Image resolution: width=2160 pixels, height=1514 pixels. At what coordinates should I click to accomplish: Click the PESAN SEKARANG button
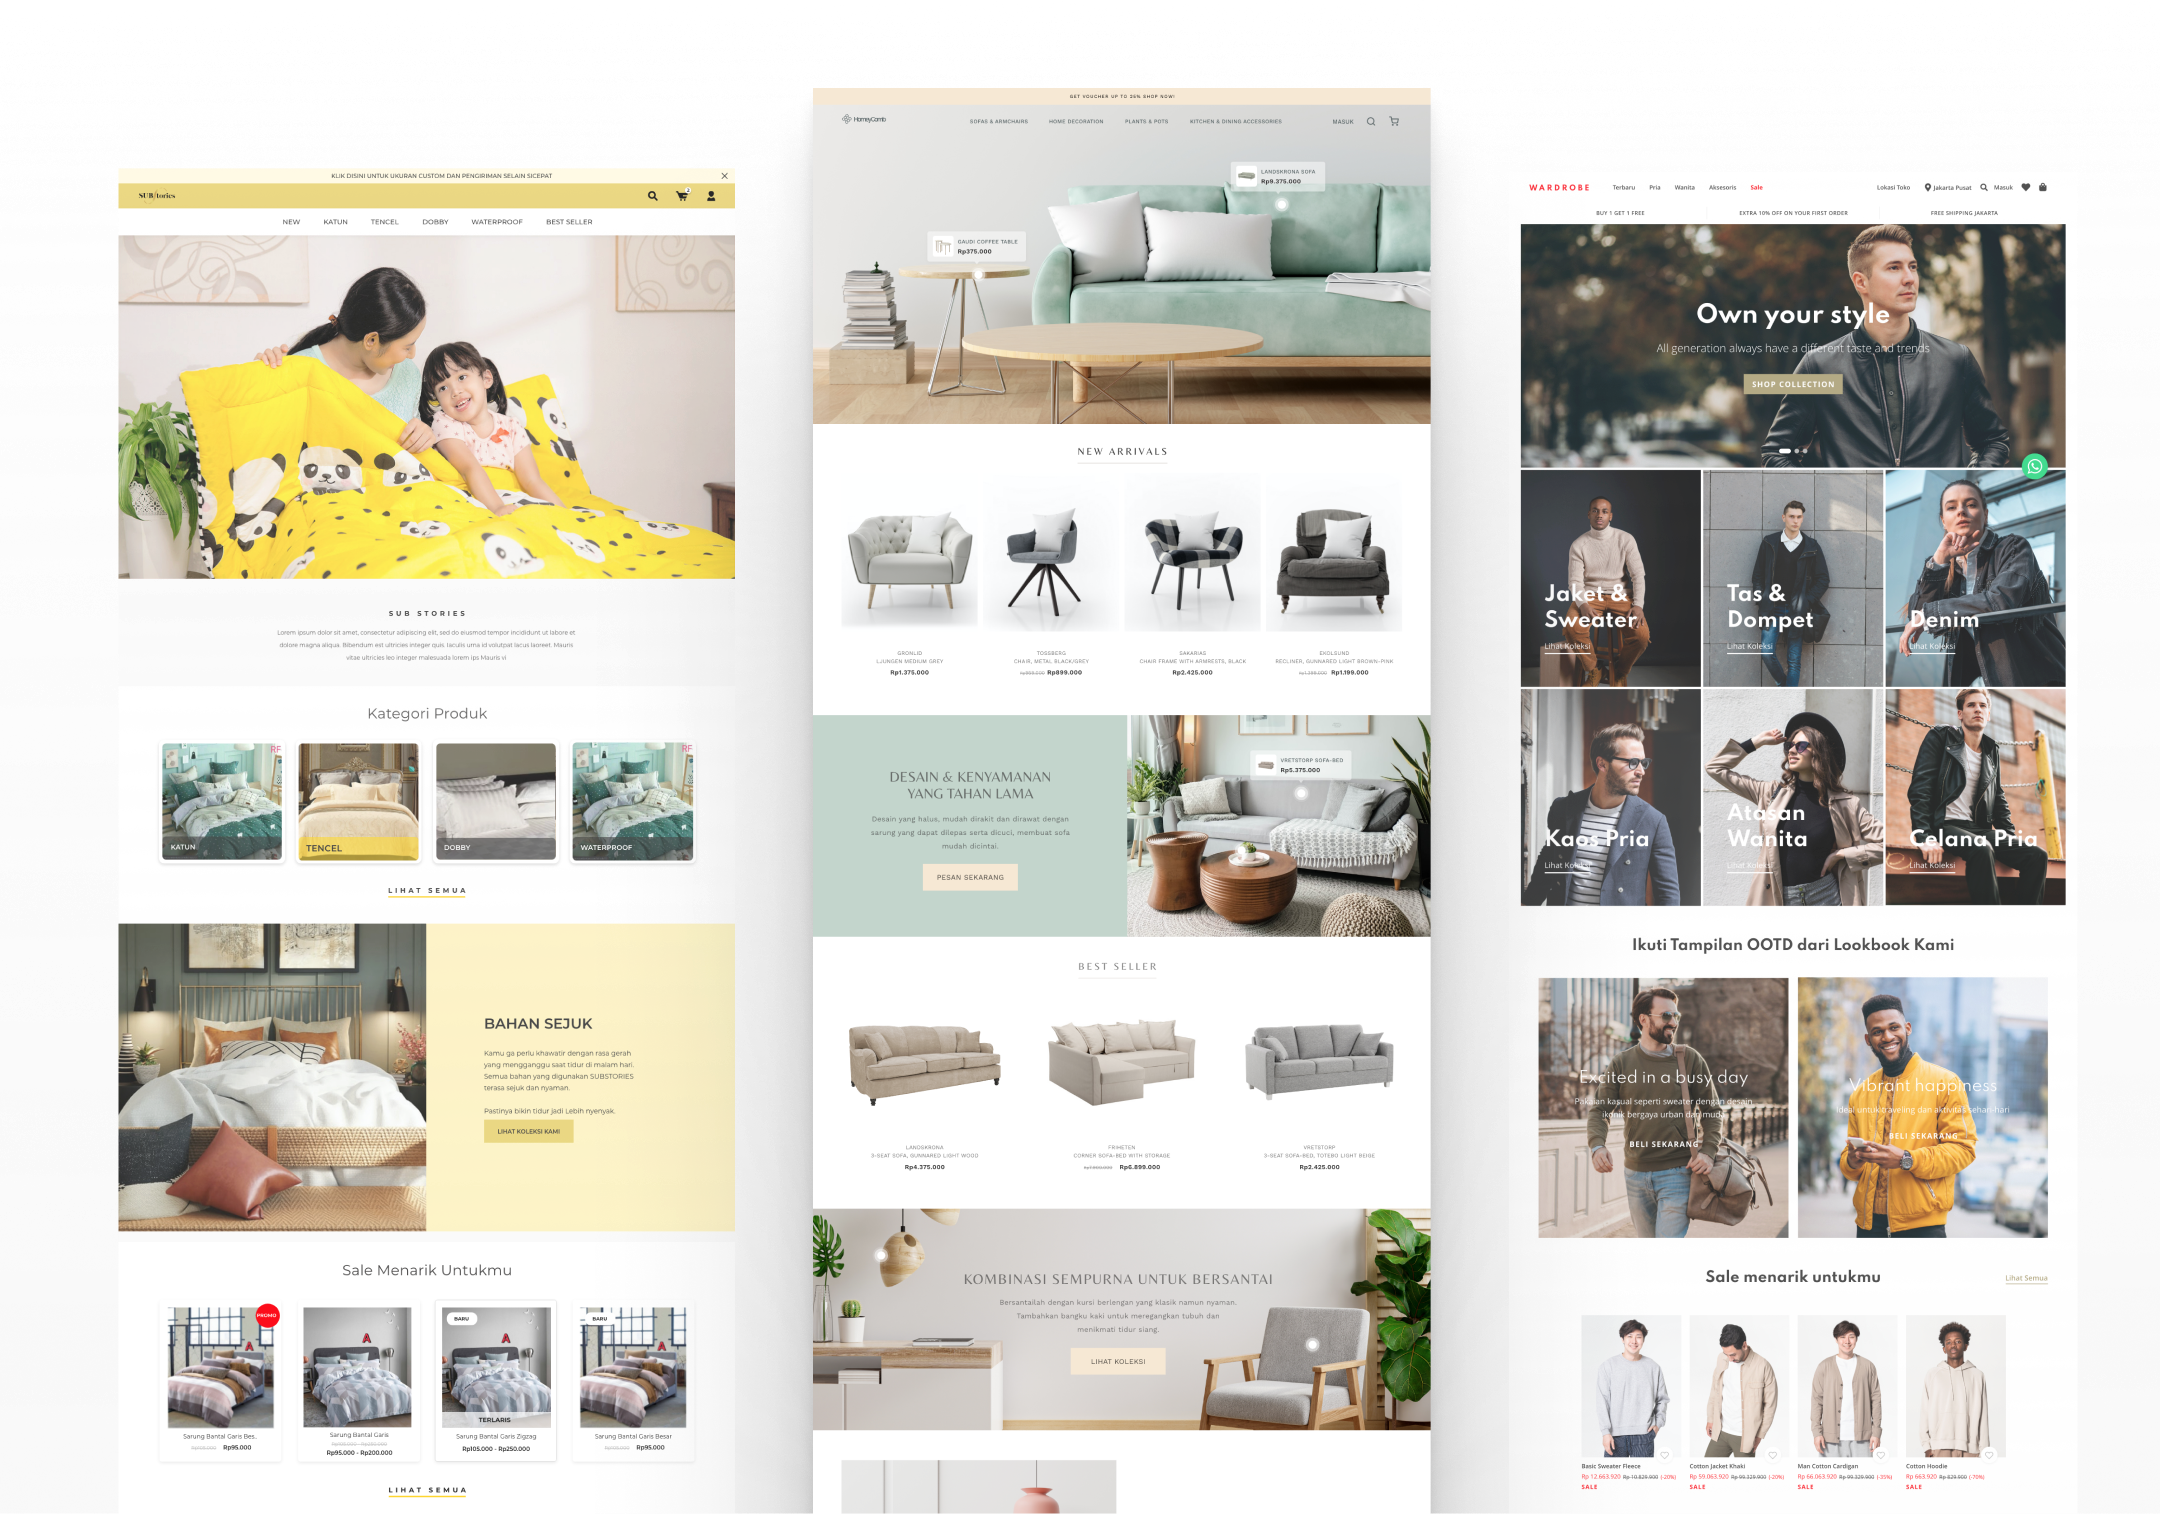pos(969,877)
